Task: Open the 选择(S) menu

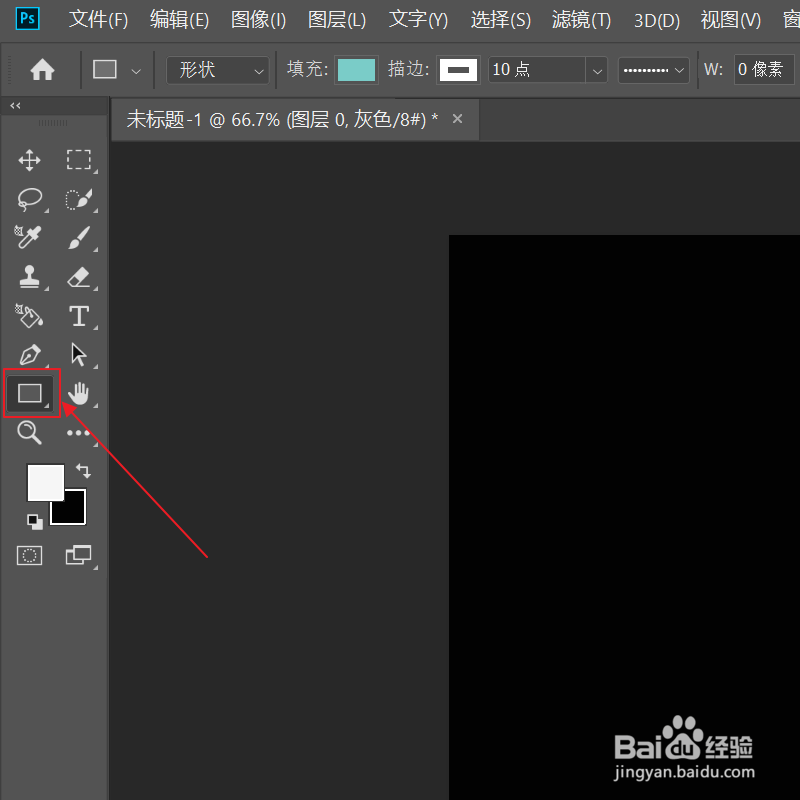Action: tap(501, 20)
